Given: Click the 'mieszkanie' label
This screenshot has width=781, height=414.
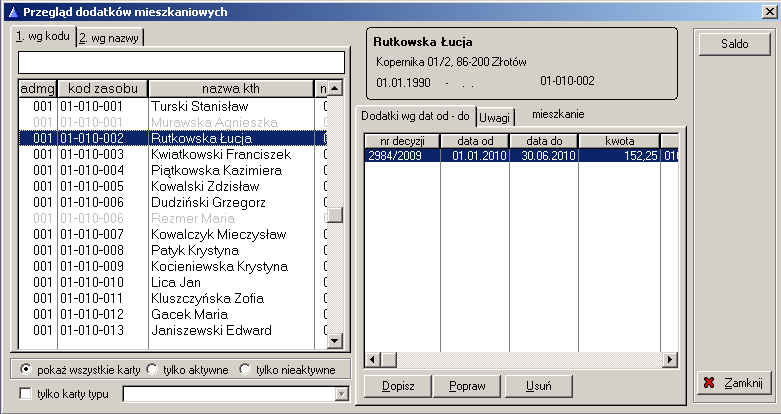Looking at the screenshot, I should [558, 114].
